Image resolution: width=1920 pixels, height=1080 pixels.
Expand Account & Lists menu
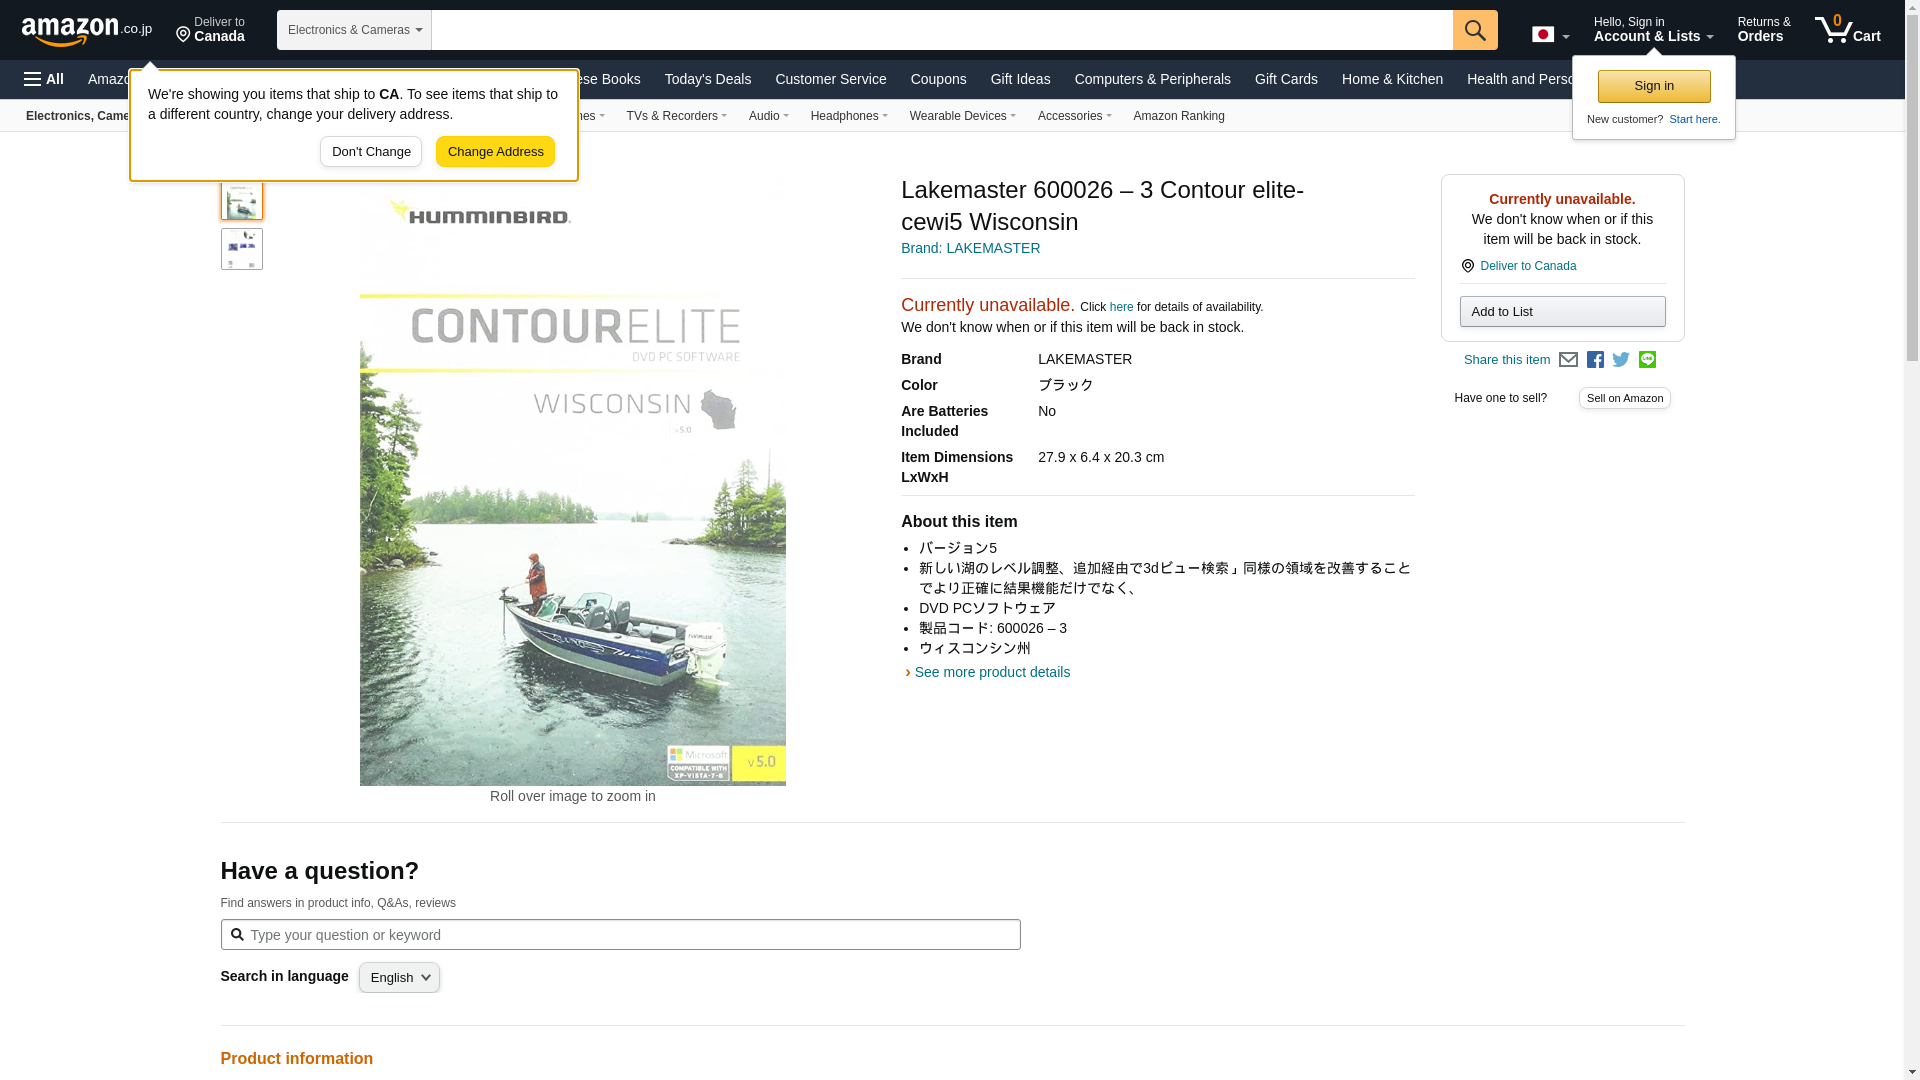click(1653, 30)
